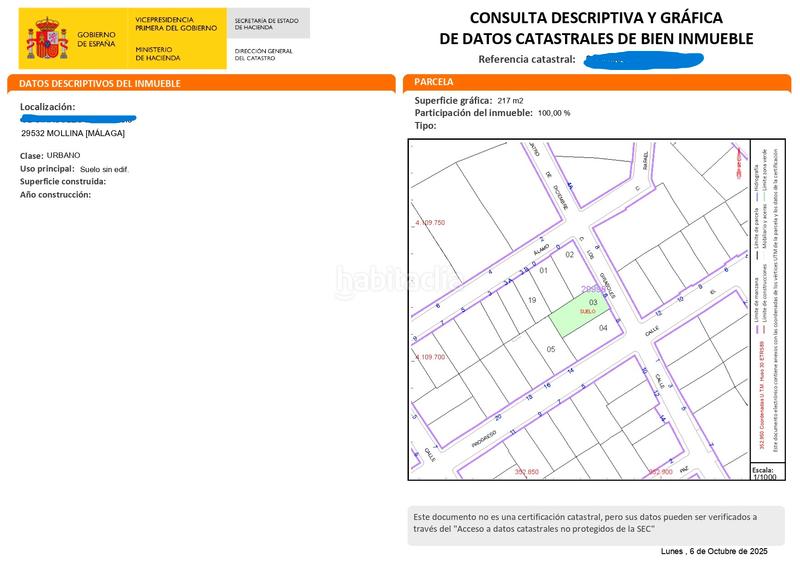This screenshot has height=565, width=800.
Task: Click the '29532 MOLLINA [MÁLAGA]' address line
Action: point(73,133)
